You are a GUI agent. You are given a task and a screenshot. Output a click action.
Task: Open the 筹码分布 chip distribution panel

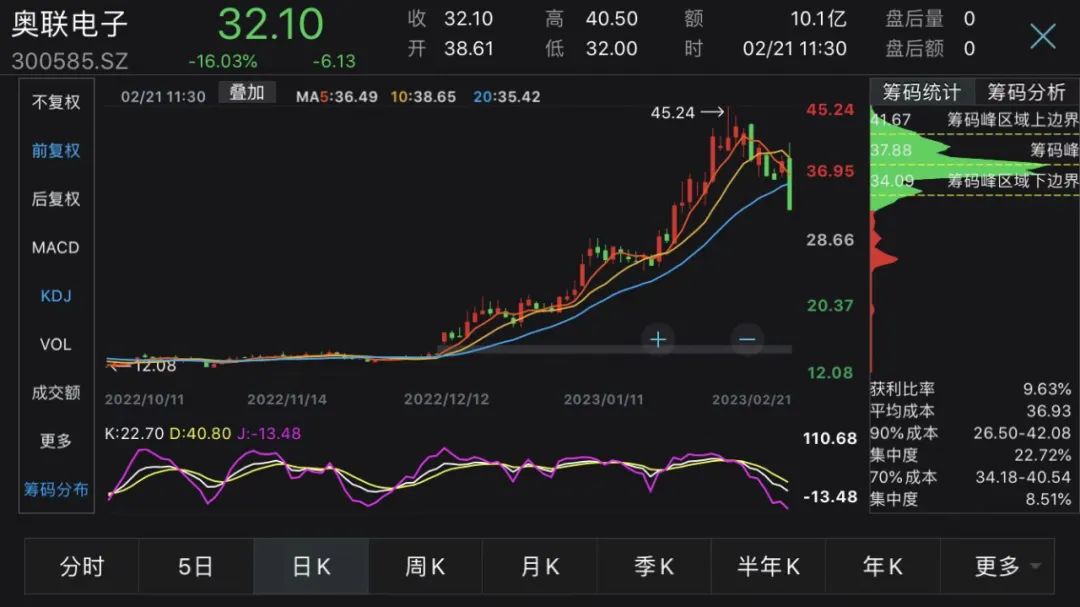54,491
